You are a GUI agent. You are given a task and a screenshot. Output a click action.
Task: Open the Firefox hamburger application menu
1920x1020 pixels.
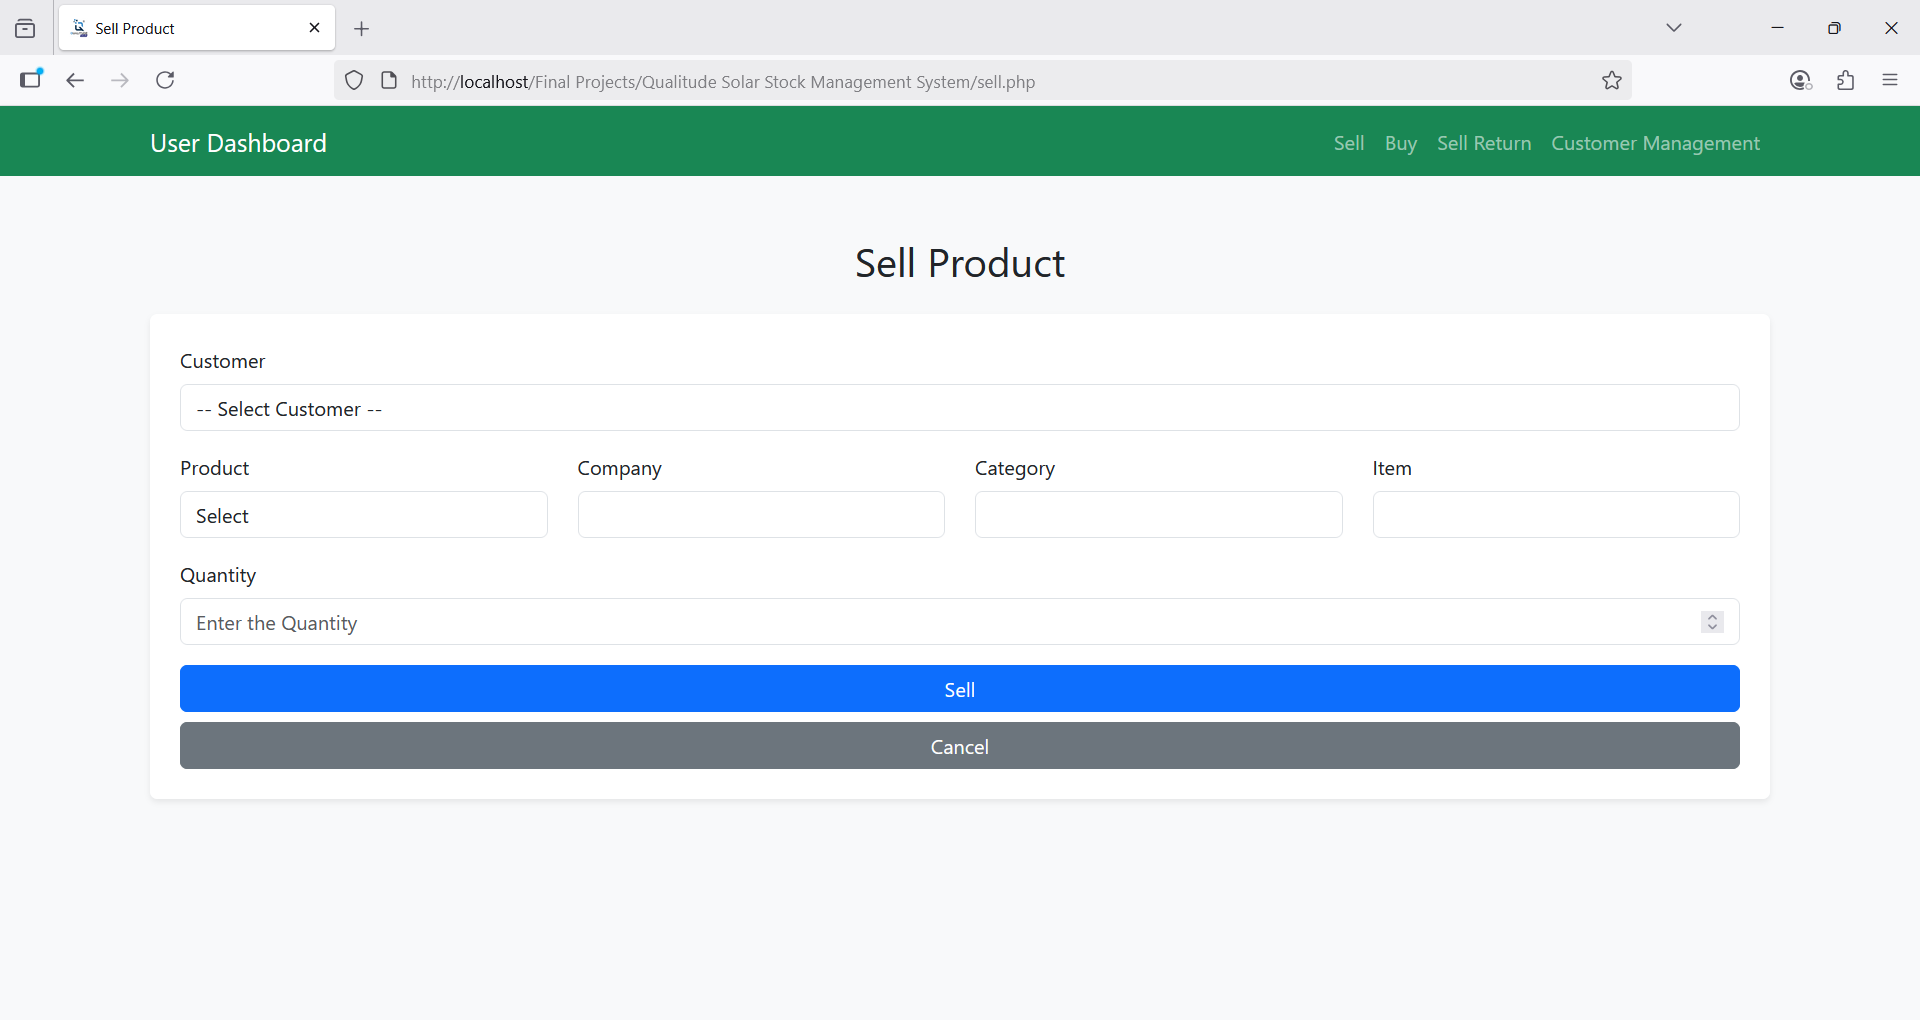tap(1889, 80)
